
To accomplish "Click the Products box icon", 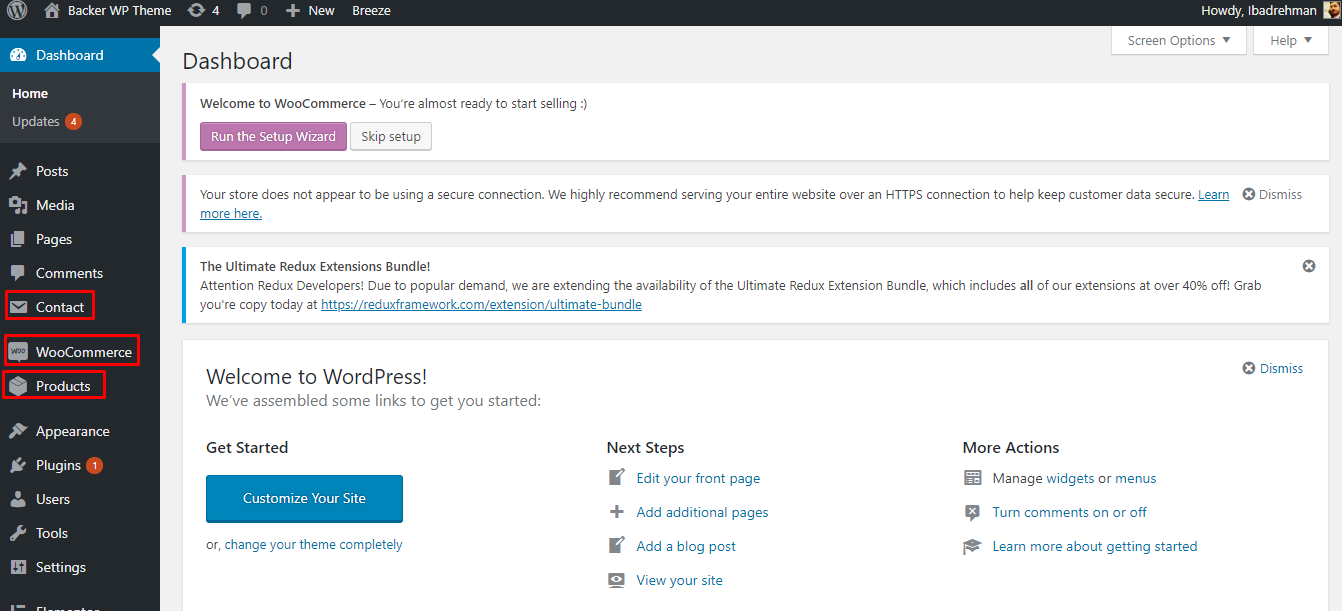I will pyautogui.click(x=18, y=386).
